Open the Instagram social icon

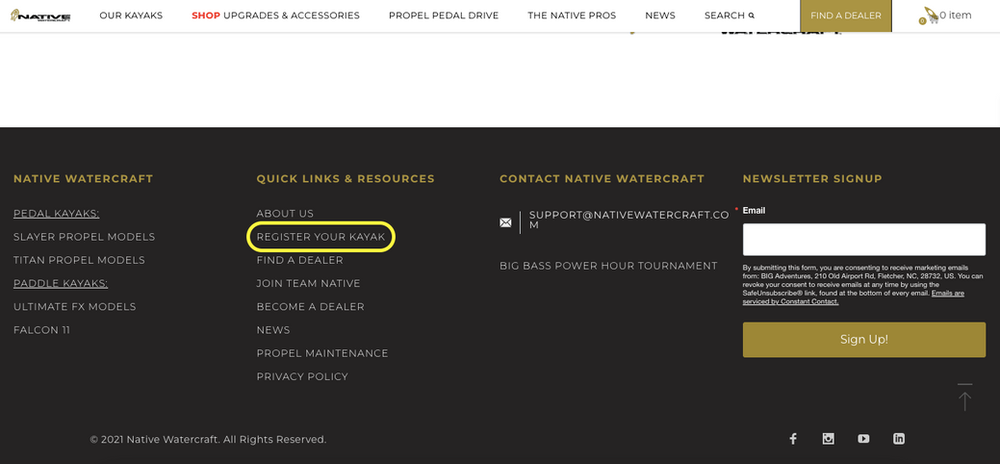tap(828, 439)
